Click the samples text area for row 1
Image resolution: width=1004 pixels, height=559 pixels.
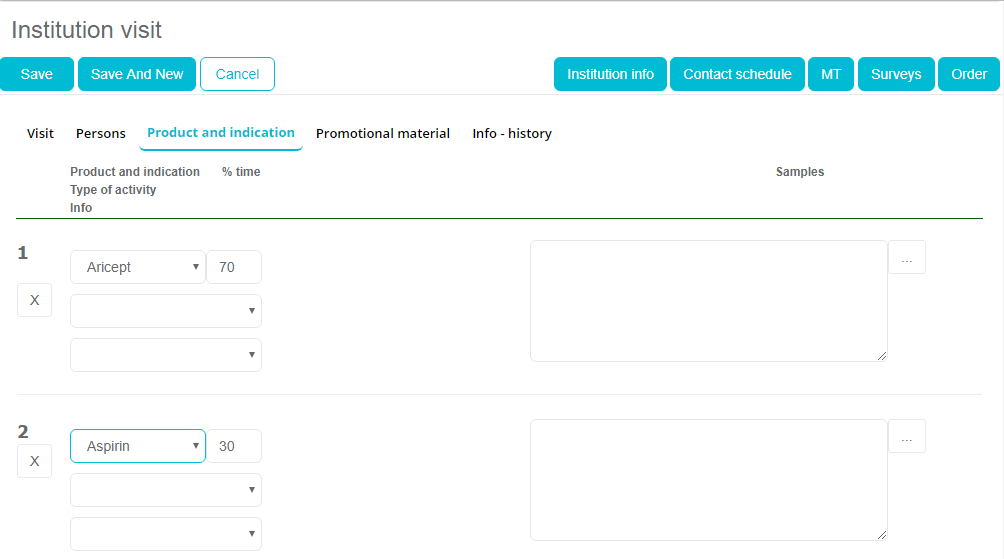tap(708, 300)
